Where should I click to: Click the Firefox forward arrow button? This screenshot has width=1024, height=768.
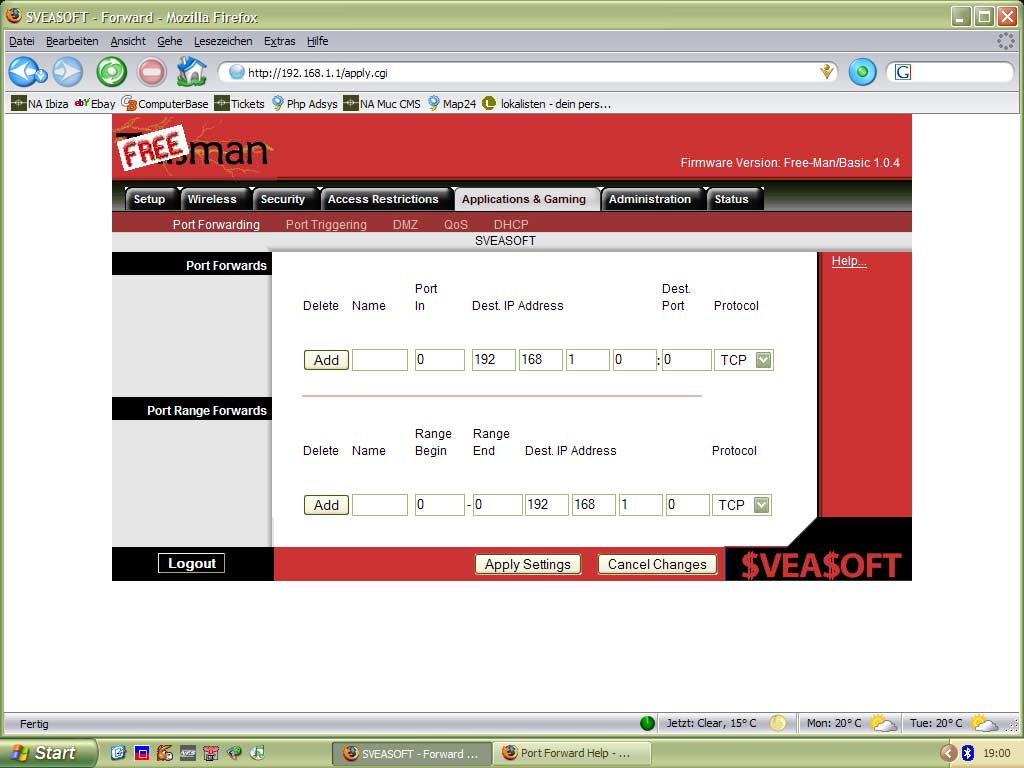68,72
